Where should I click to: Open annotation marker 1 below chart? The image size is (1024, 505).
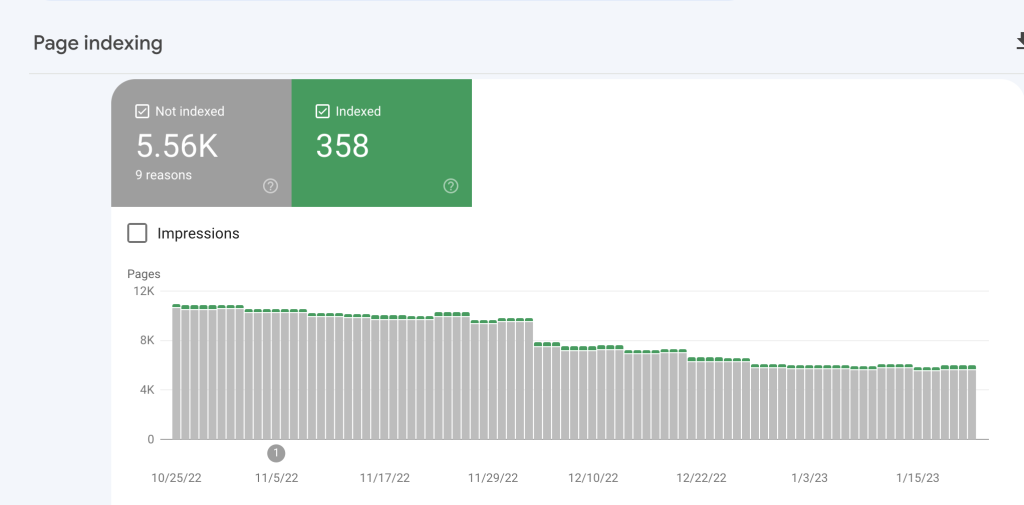276,452
